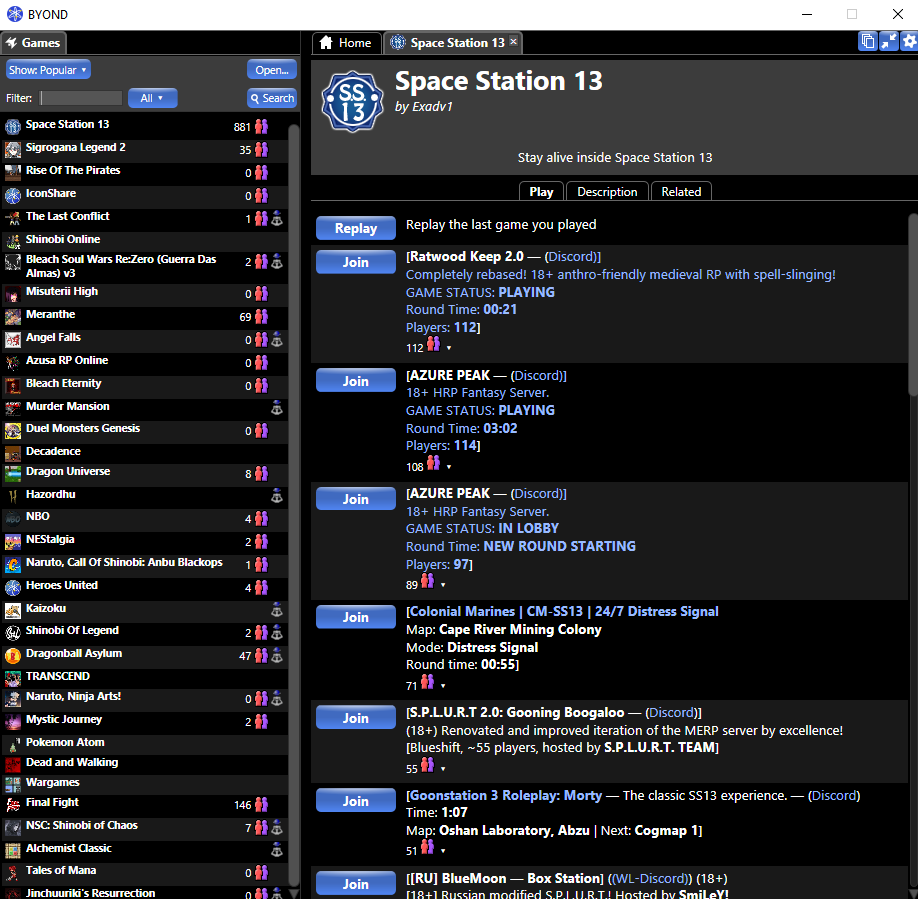
Task: Click the players icon next to Space Station 13's 881
Action: click(x=262, y=126)
